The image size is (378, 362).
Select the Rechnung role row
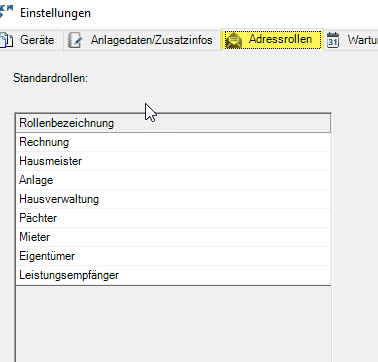click(x=173, y=142)
